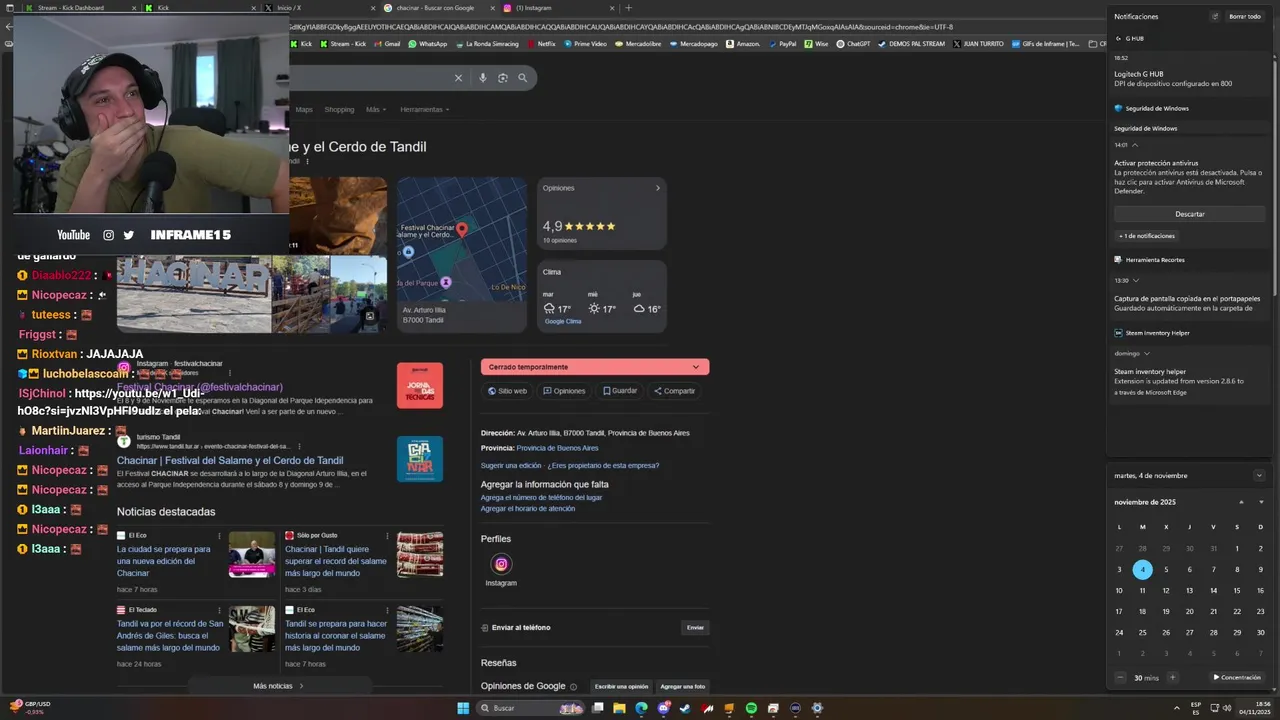Click the Google search magnifier button
Image resolution: width=1280 pixels, height=720 pixels.
pyautogui.click(x=522, y=78)
